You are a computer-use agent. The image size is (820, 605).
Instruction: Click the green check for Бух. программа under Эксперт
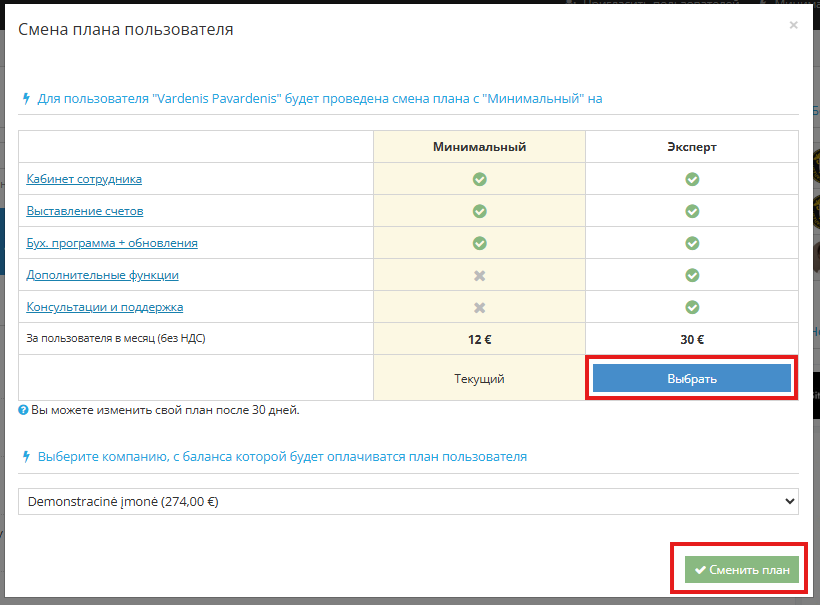coord(692,243)
